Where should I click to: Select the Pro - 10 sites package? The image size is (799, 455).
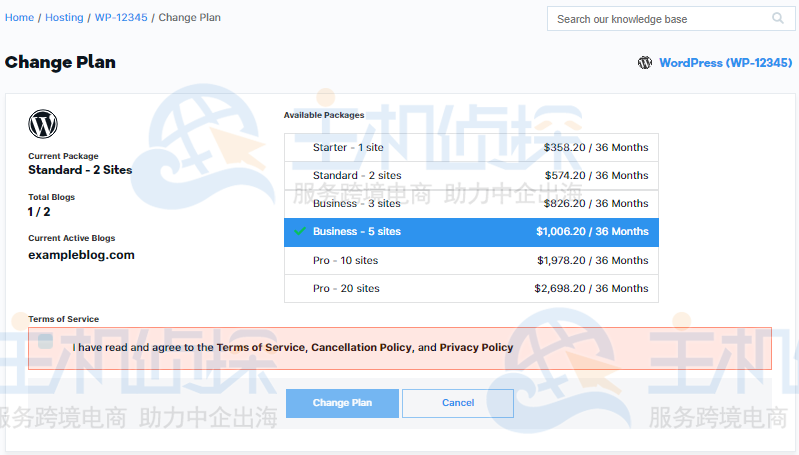[x=471, y=260]
